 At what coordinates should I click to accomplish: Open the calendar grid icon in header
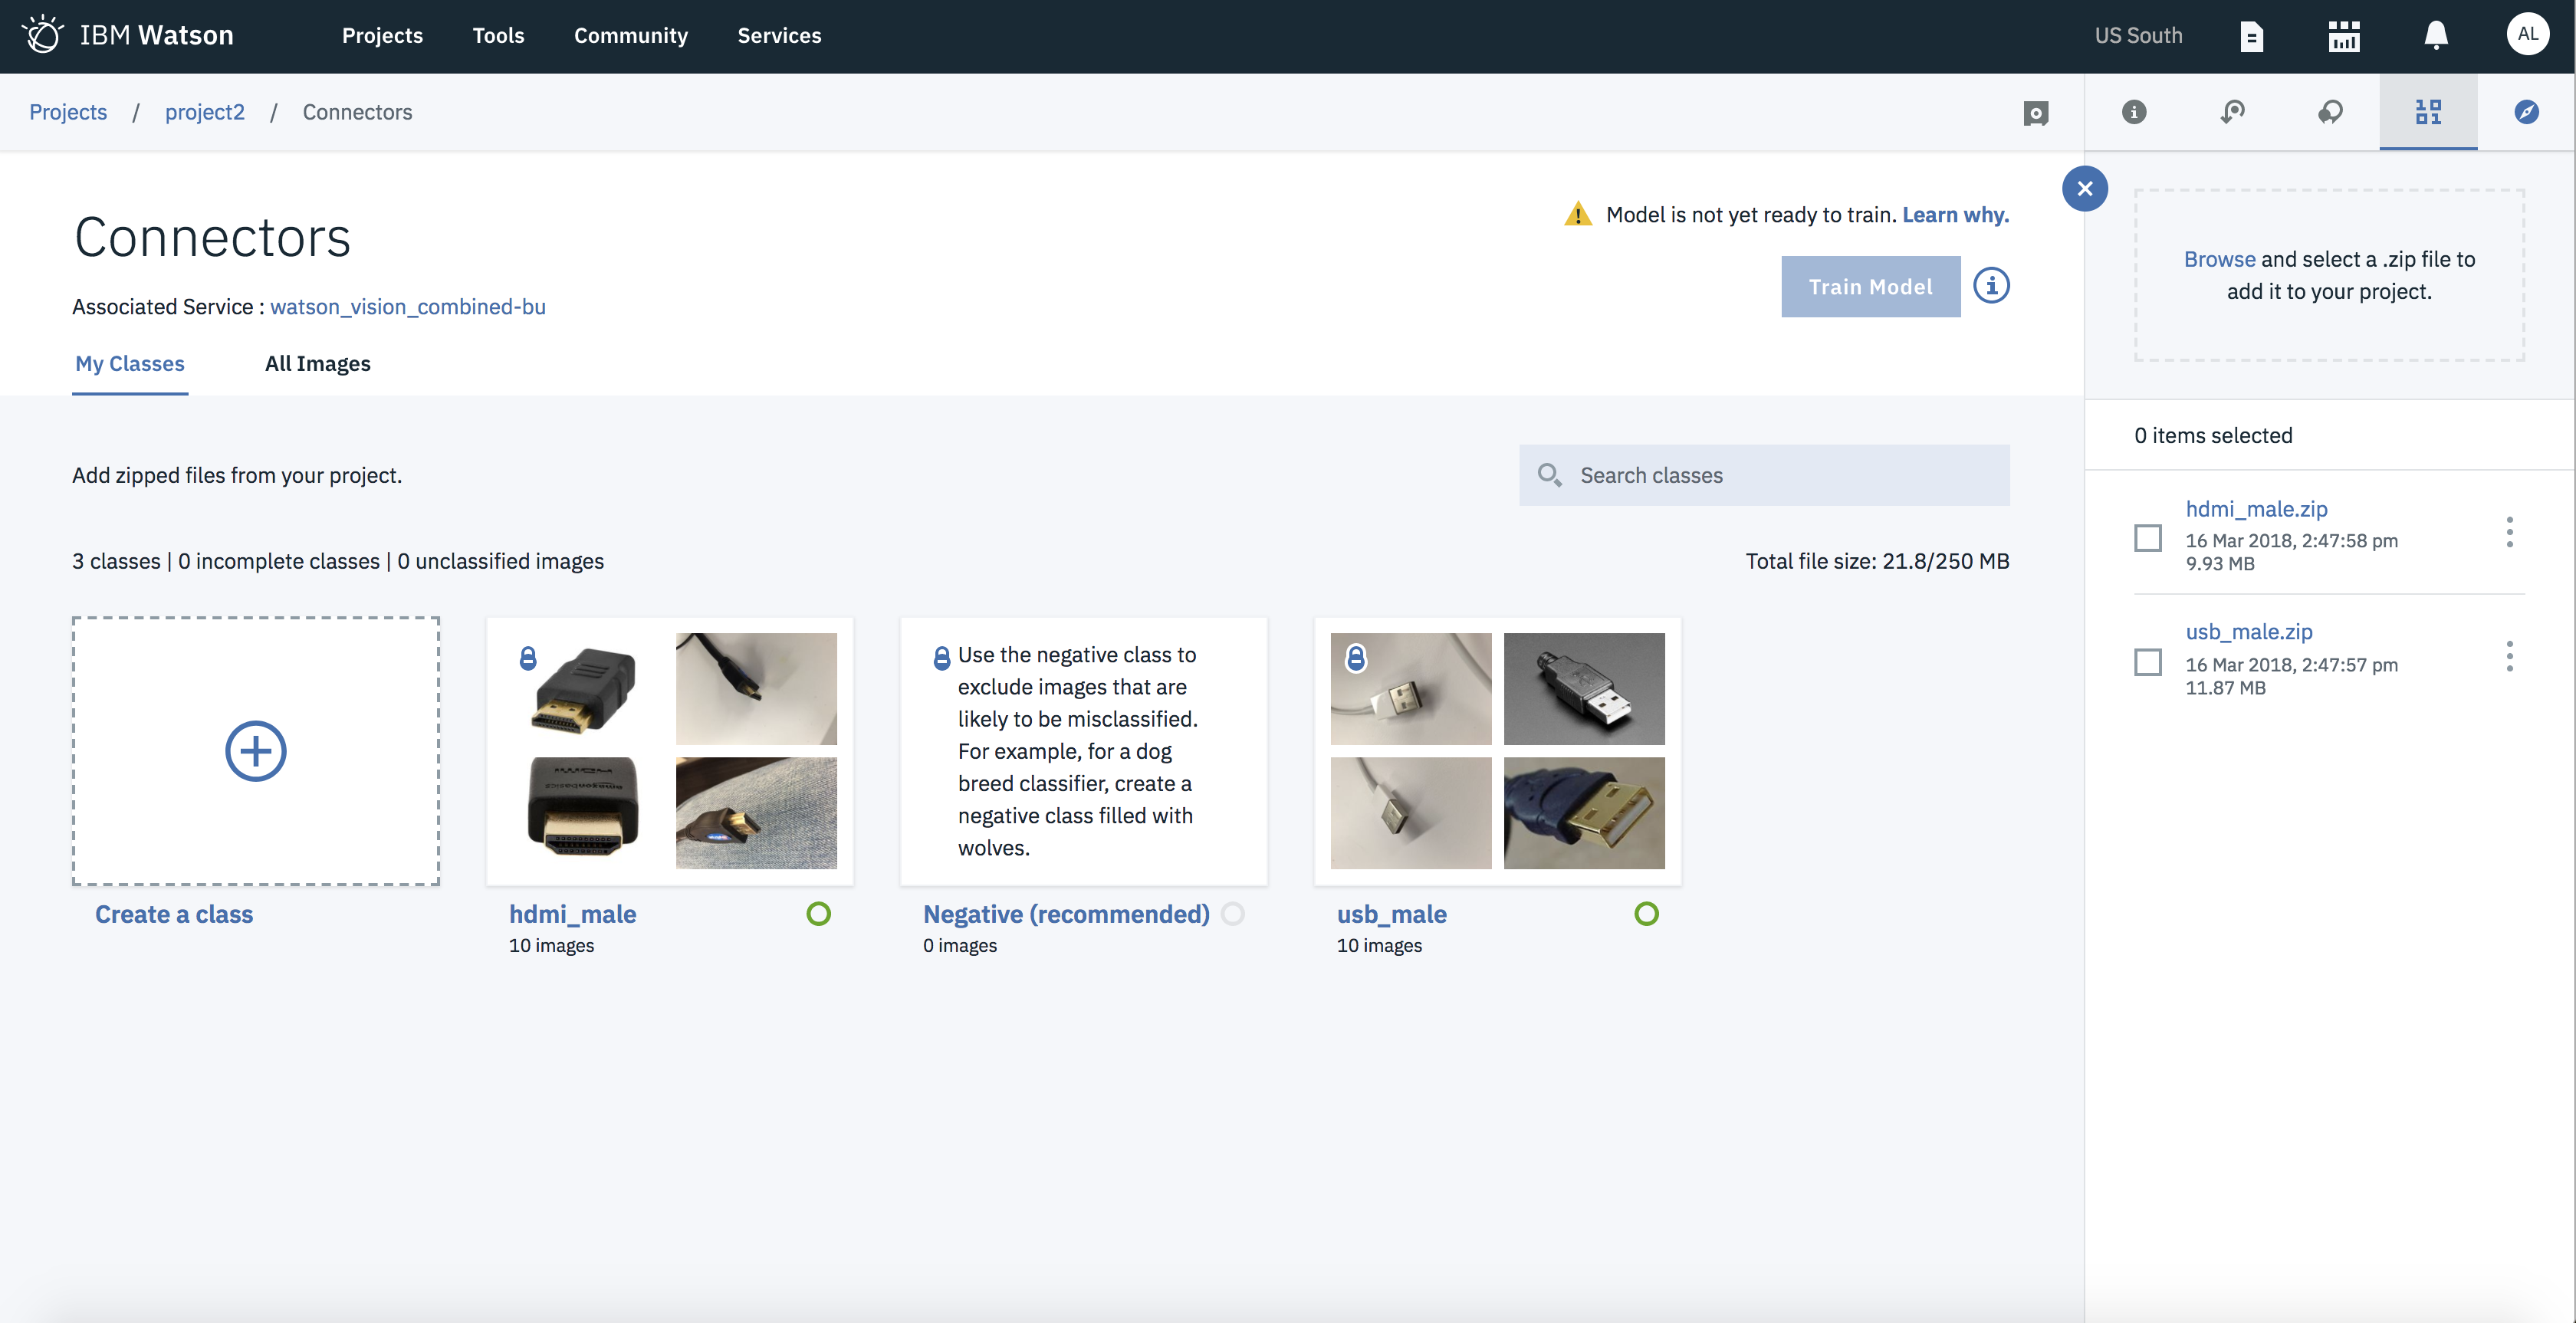tap(2343, 37)
